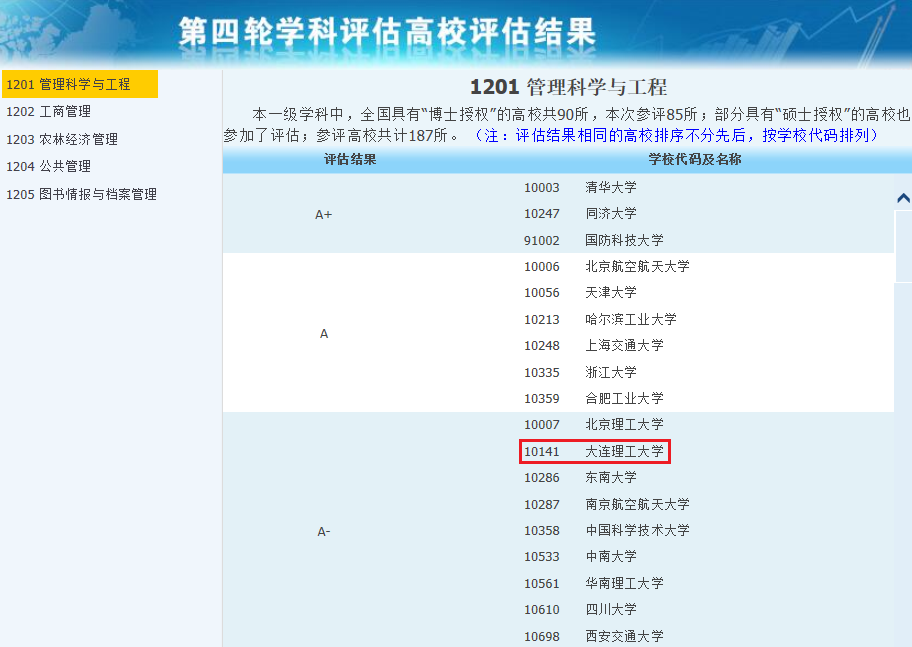This screenshot has width=912, height=647.
Task: Click 北京航空航天大学 in the A tier
Action: [636, 266]
